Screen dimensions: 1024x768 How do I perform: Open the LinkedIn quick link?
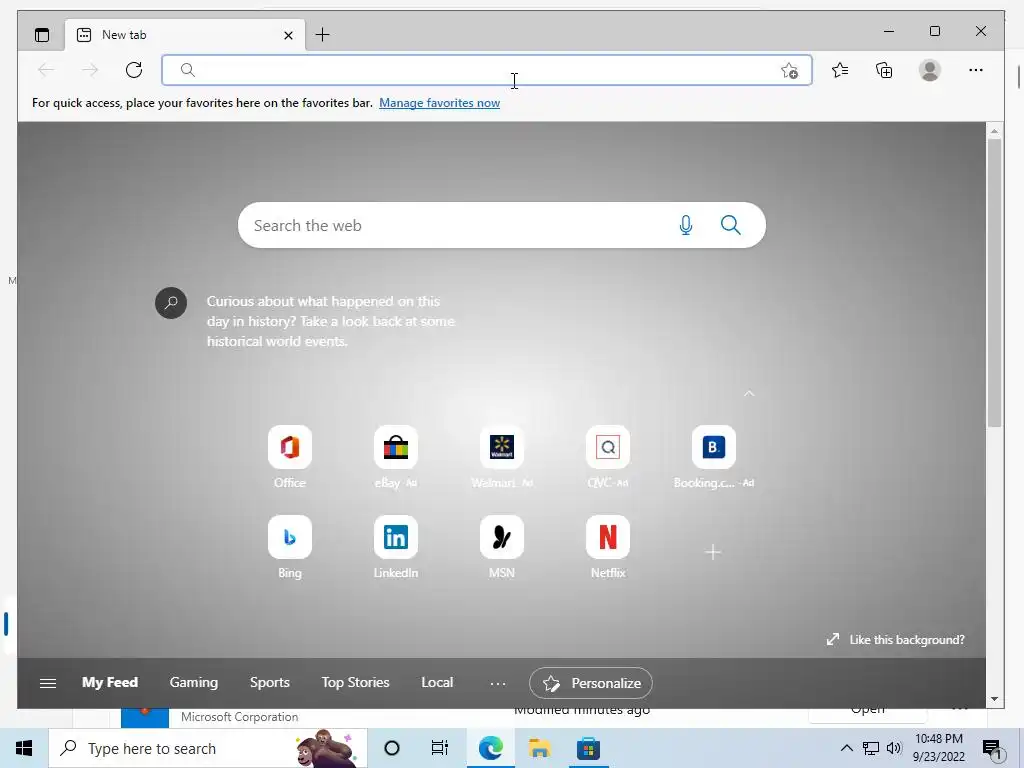point(396,547)
